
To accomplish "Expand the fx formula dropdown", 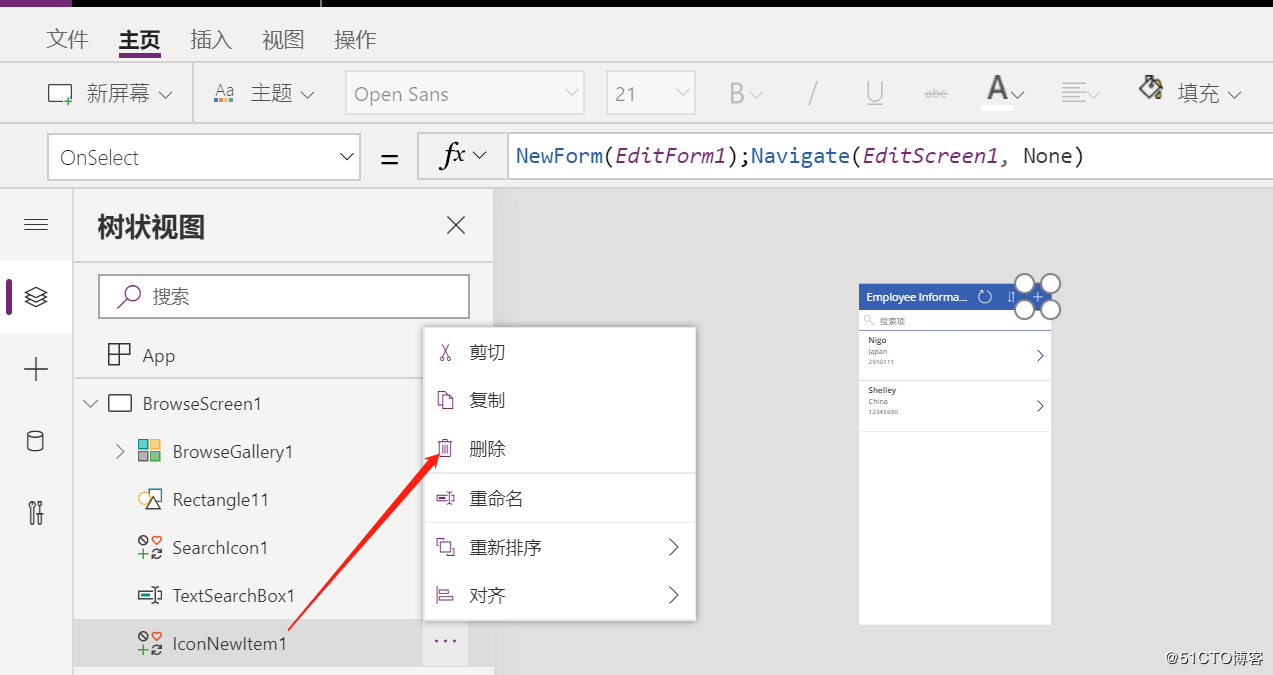I will click(462, 156).
